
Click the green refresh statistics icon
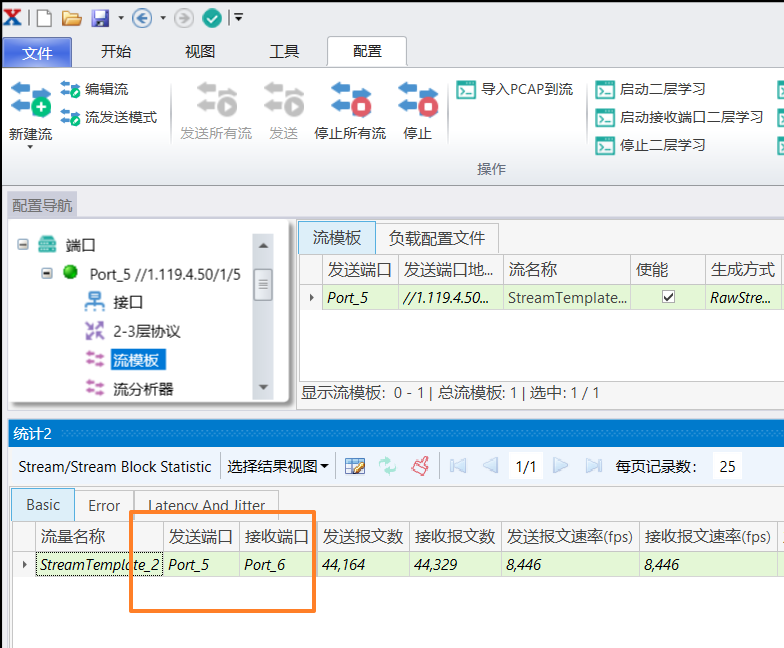coord(387,466)
